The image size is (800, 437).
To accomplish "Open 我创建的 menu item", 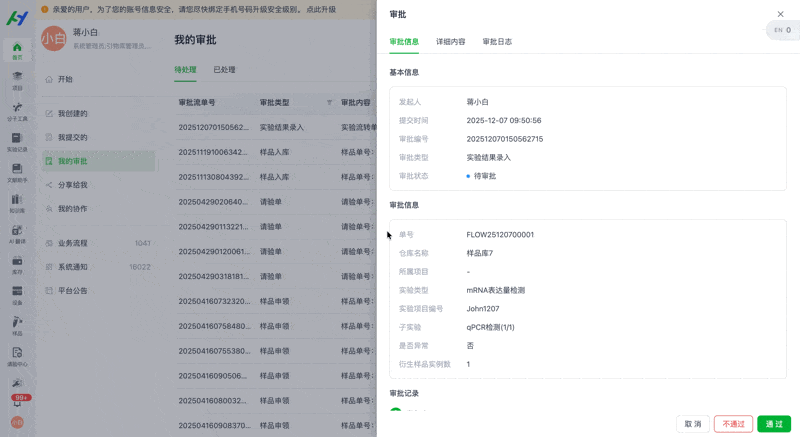I will click(99, 114).
